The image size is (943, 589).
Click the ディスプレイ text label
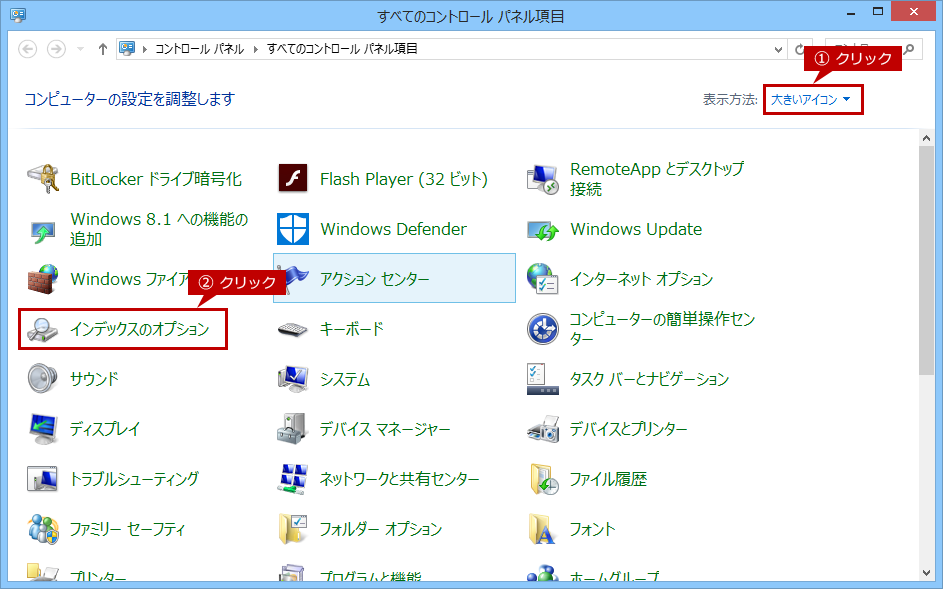(105, 429)
